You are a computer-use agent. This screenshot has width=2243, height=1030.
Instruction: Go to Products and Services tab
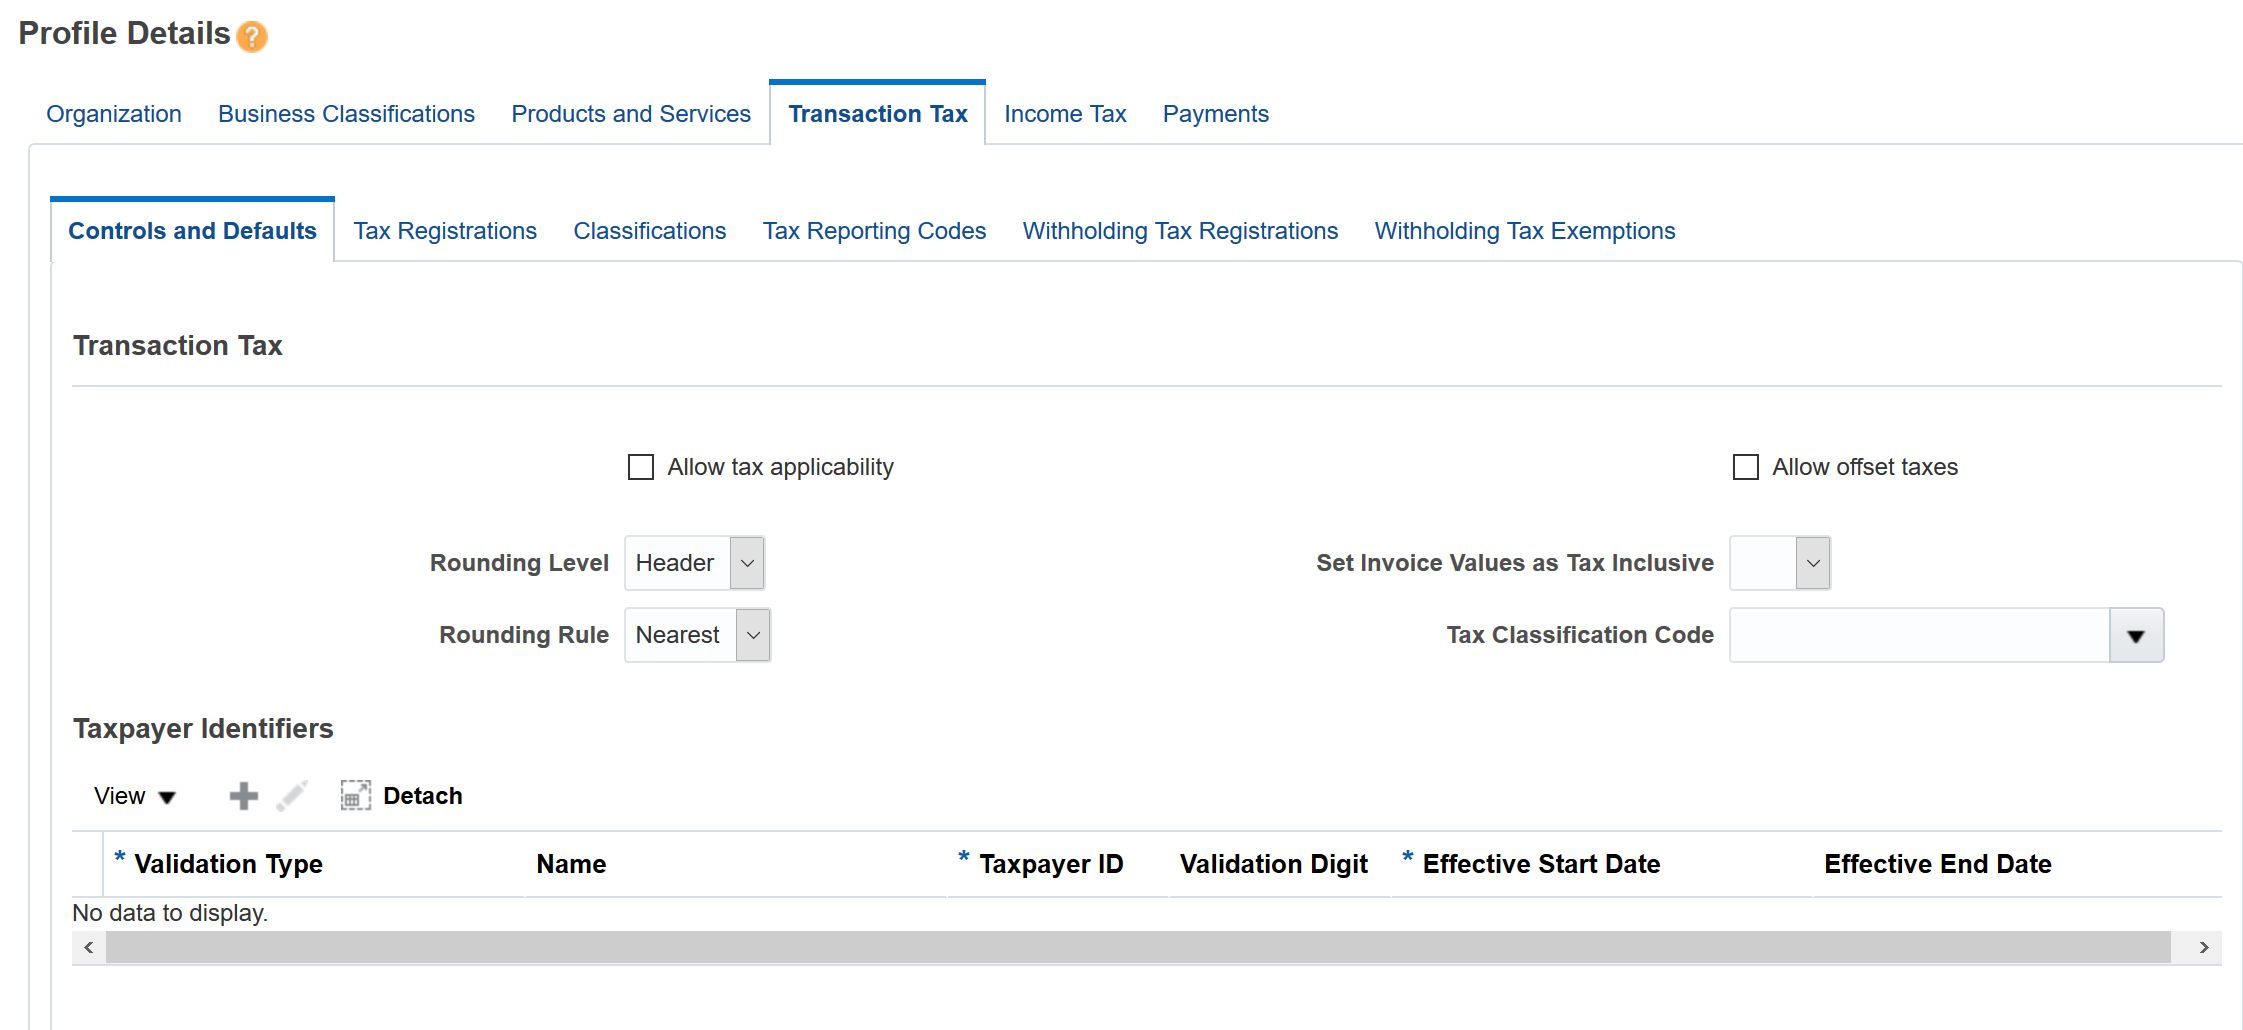(x=631, y=114)
